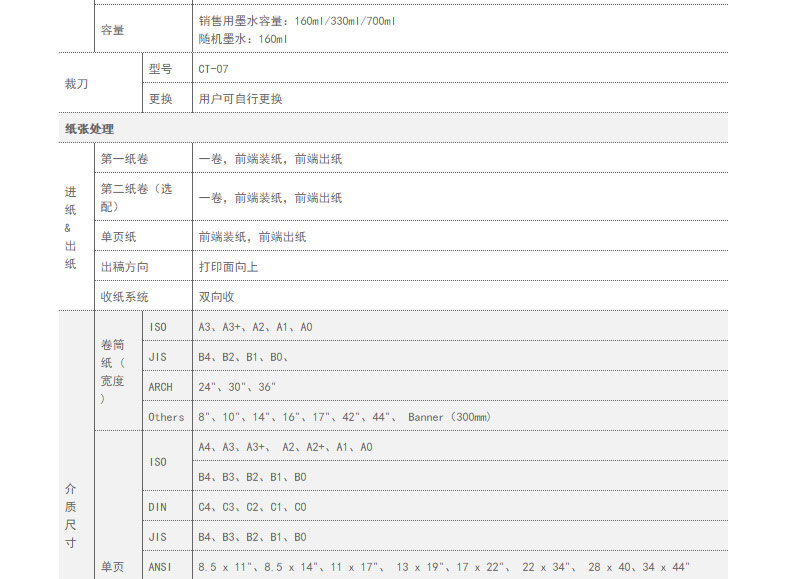This screenshot has width=790, height=579.
Task: Click the CT-07 cutter model value
Action: point(215,69)
